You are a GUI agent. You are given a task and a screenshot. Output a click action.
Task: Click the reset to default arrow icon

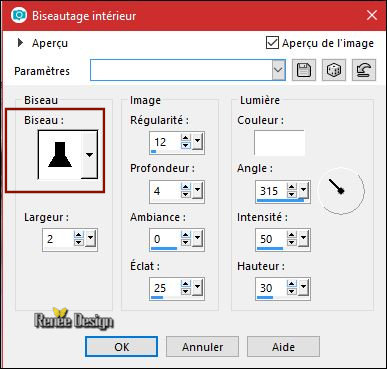364,70
